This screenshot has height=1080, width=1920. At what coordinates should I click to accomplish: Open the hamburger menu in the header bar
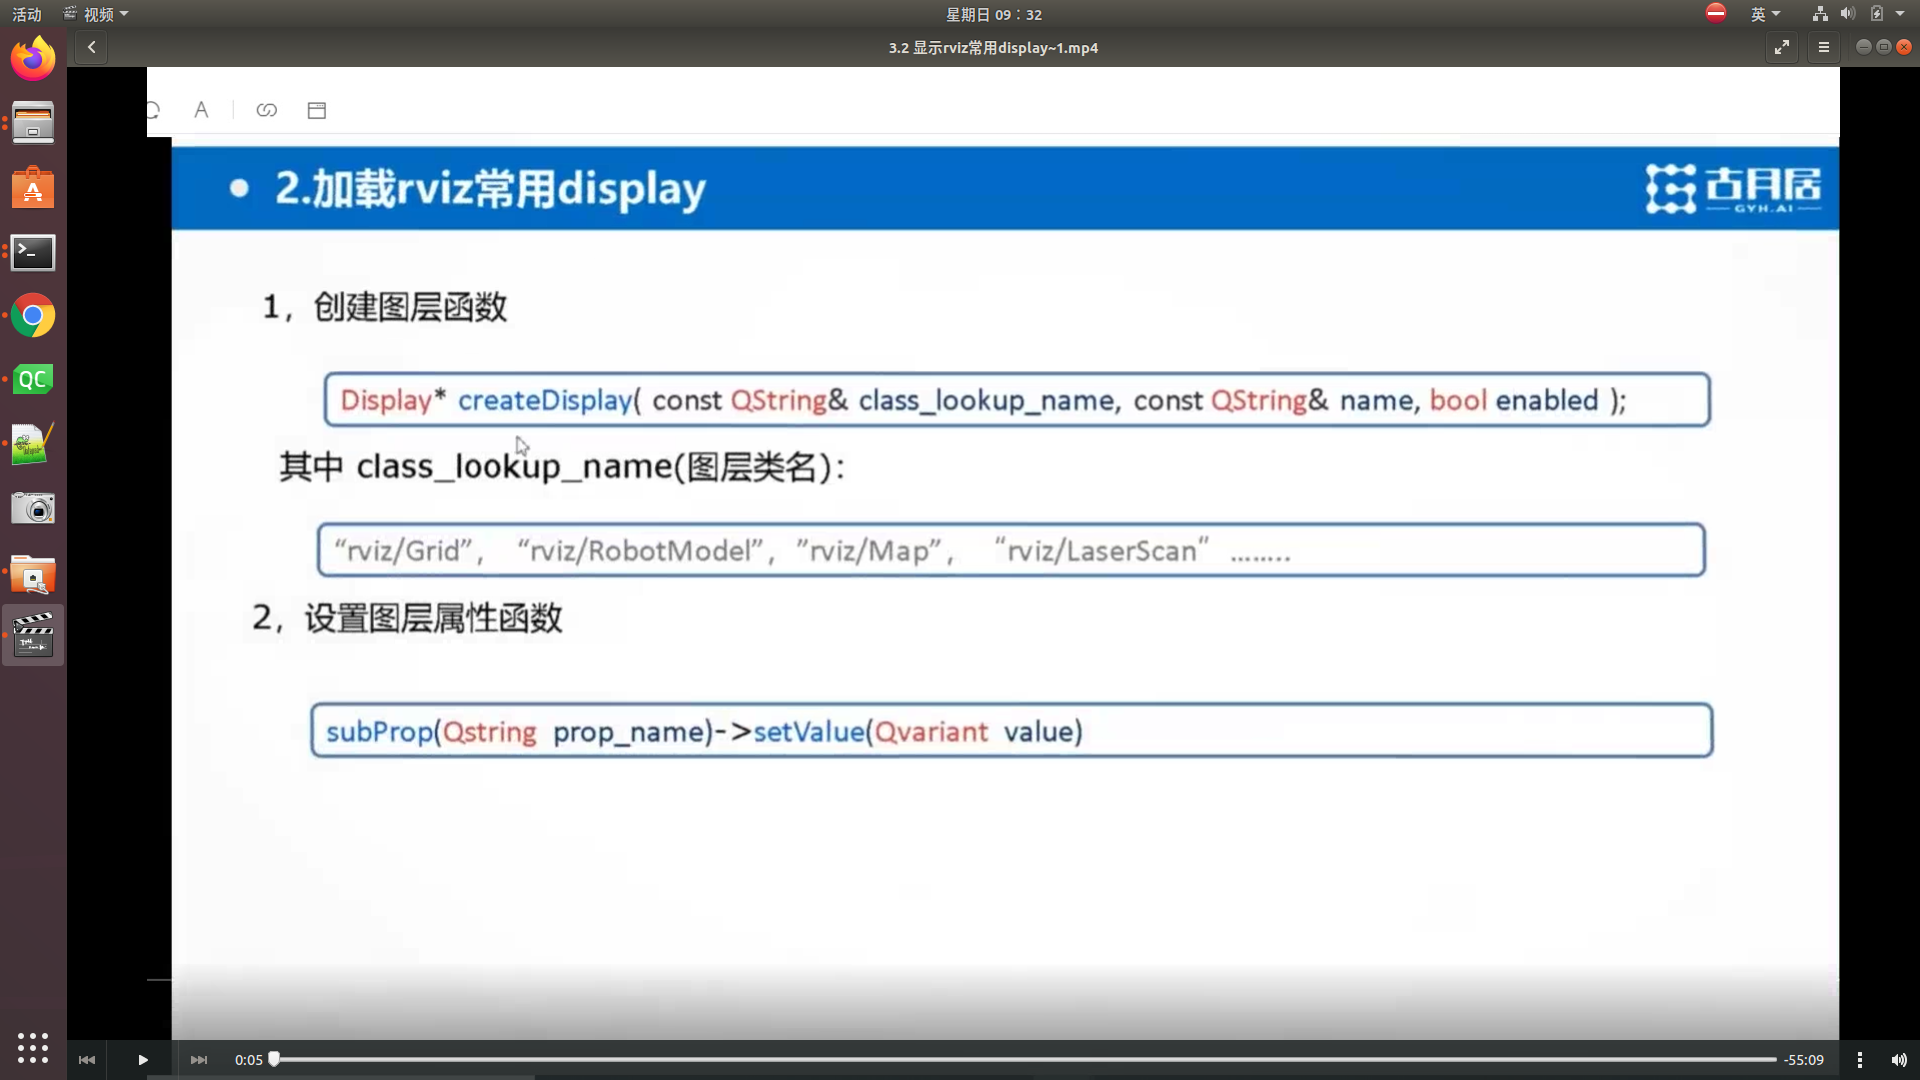(1824, 47)
